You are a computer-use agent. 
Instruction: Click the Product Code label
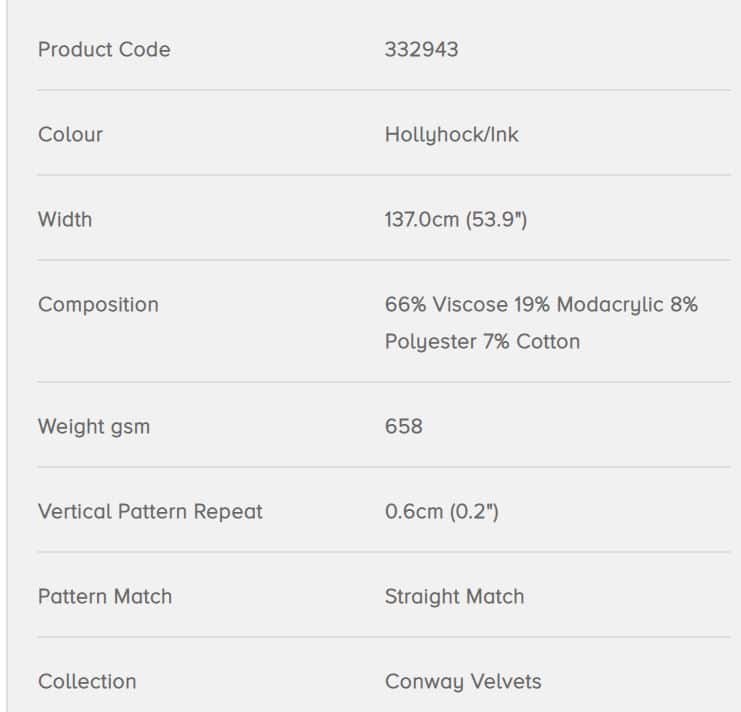pos(104,50)
